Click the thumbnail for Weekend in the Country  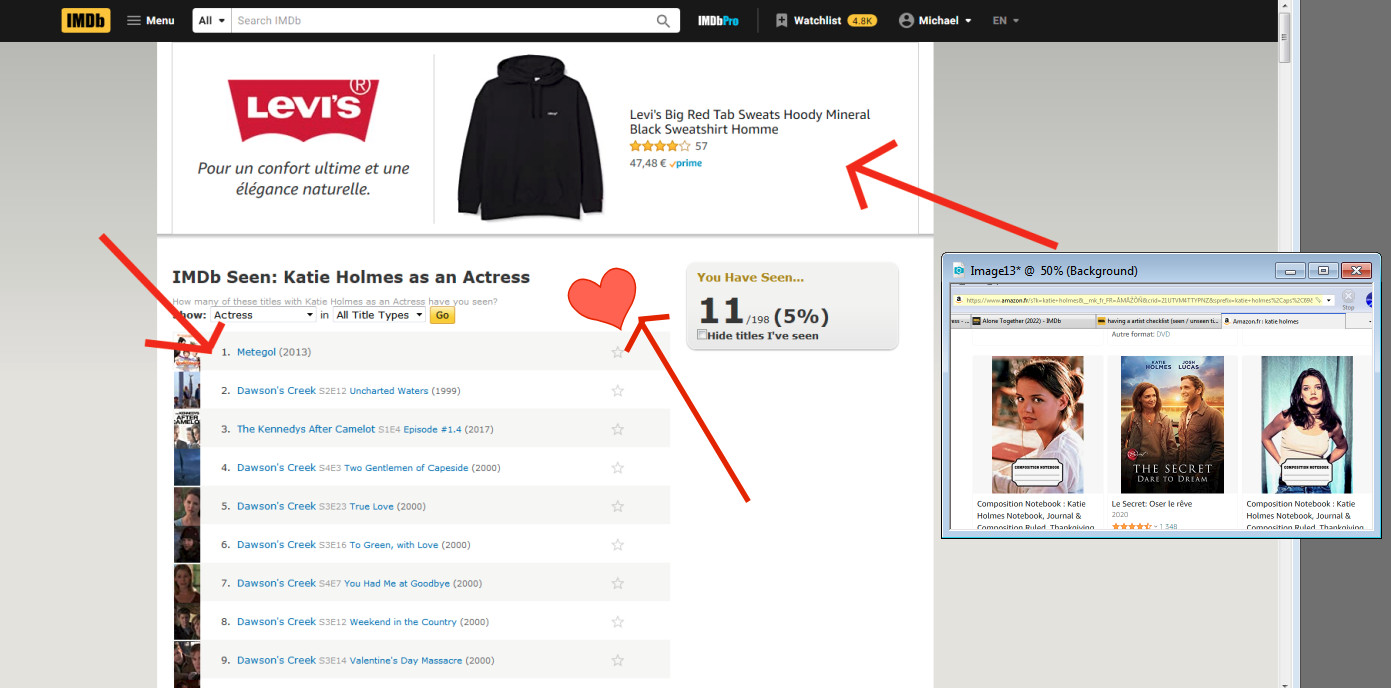(x=187, y=622)
